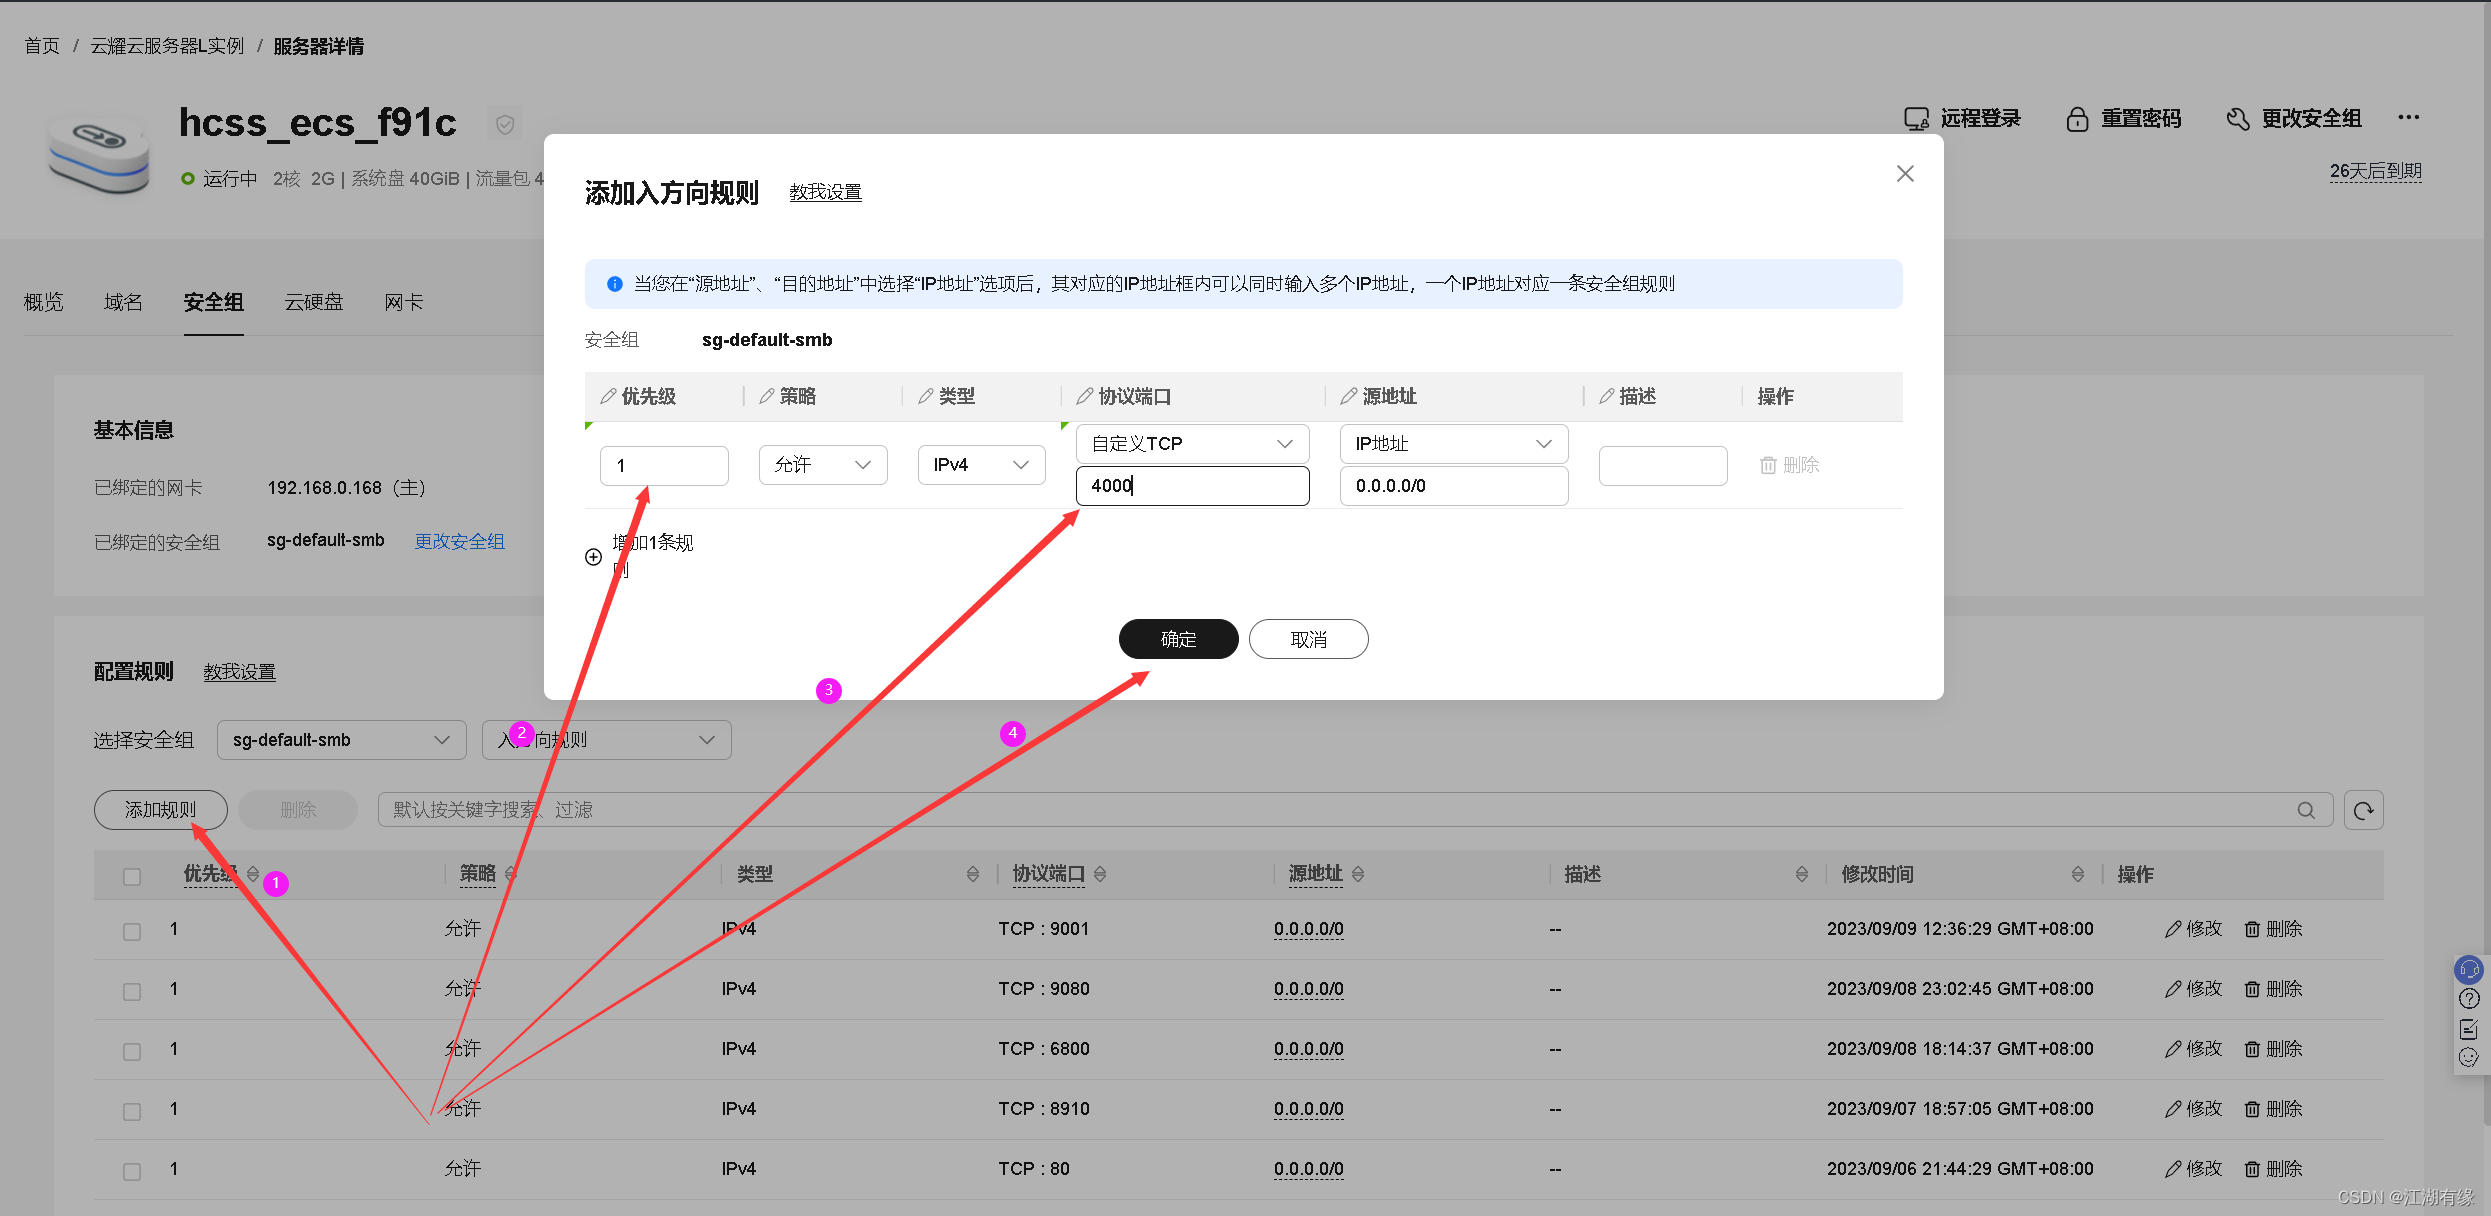Image resolution: width=2491 pixels, height=1216 pixels.
Task: Click the 添加规则 button
Action: tap(161, 810)
